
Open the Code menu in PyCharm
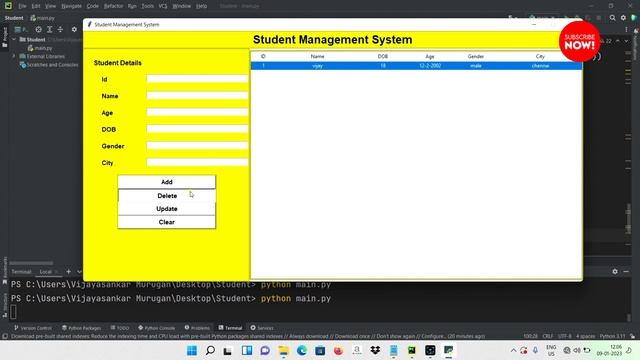[x=93, y=6]
